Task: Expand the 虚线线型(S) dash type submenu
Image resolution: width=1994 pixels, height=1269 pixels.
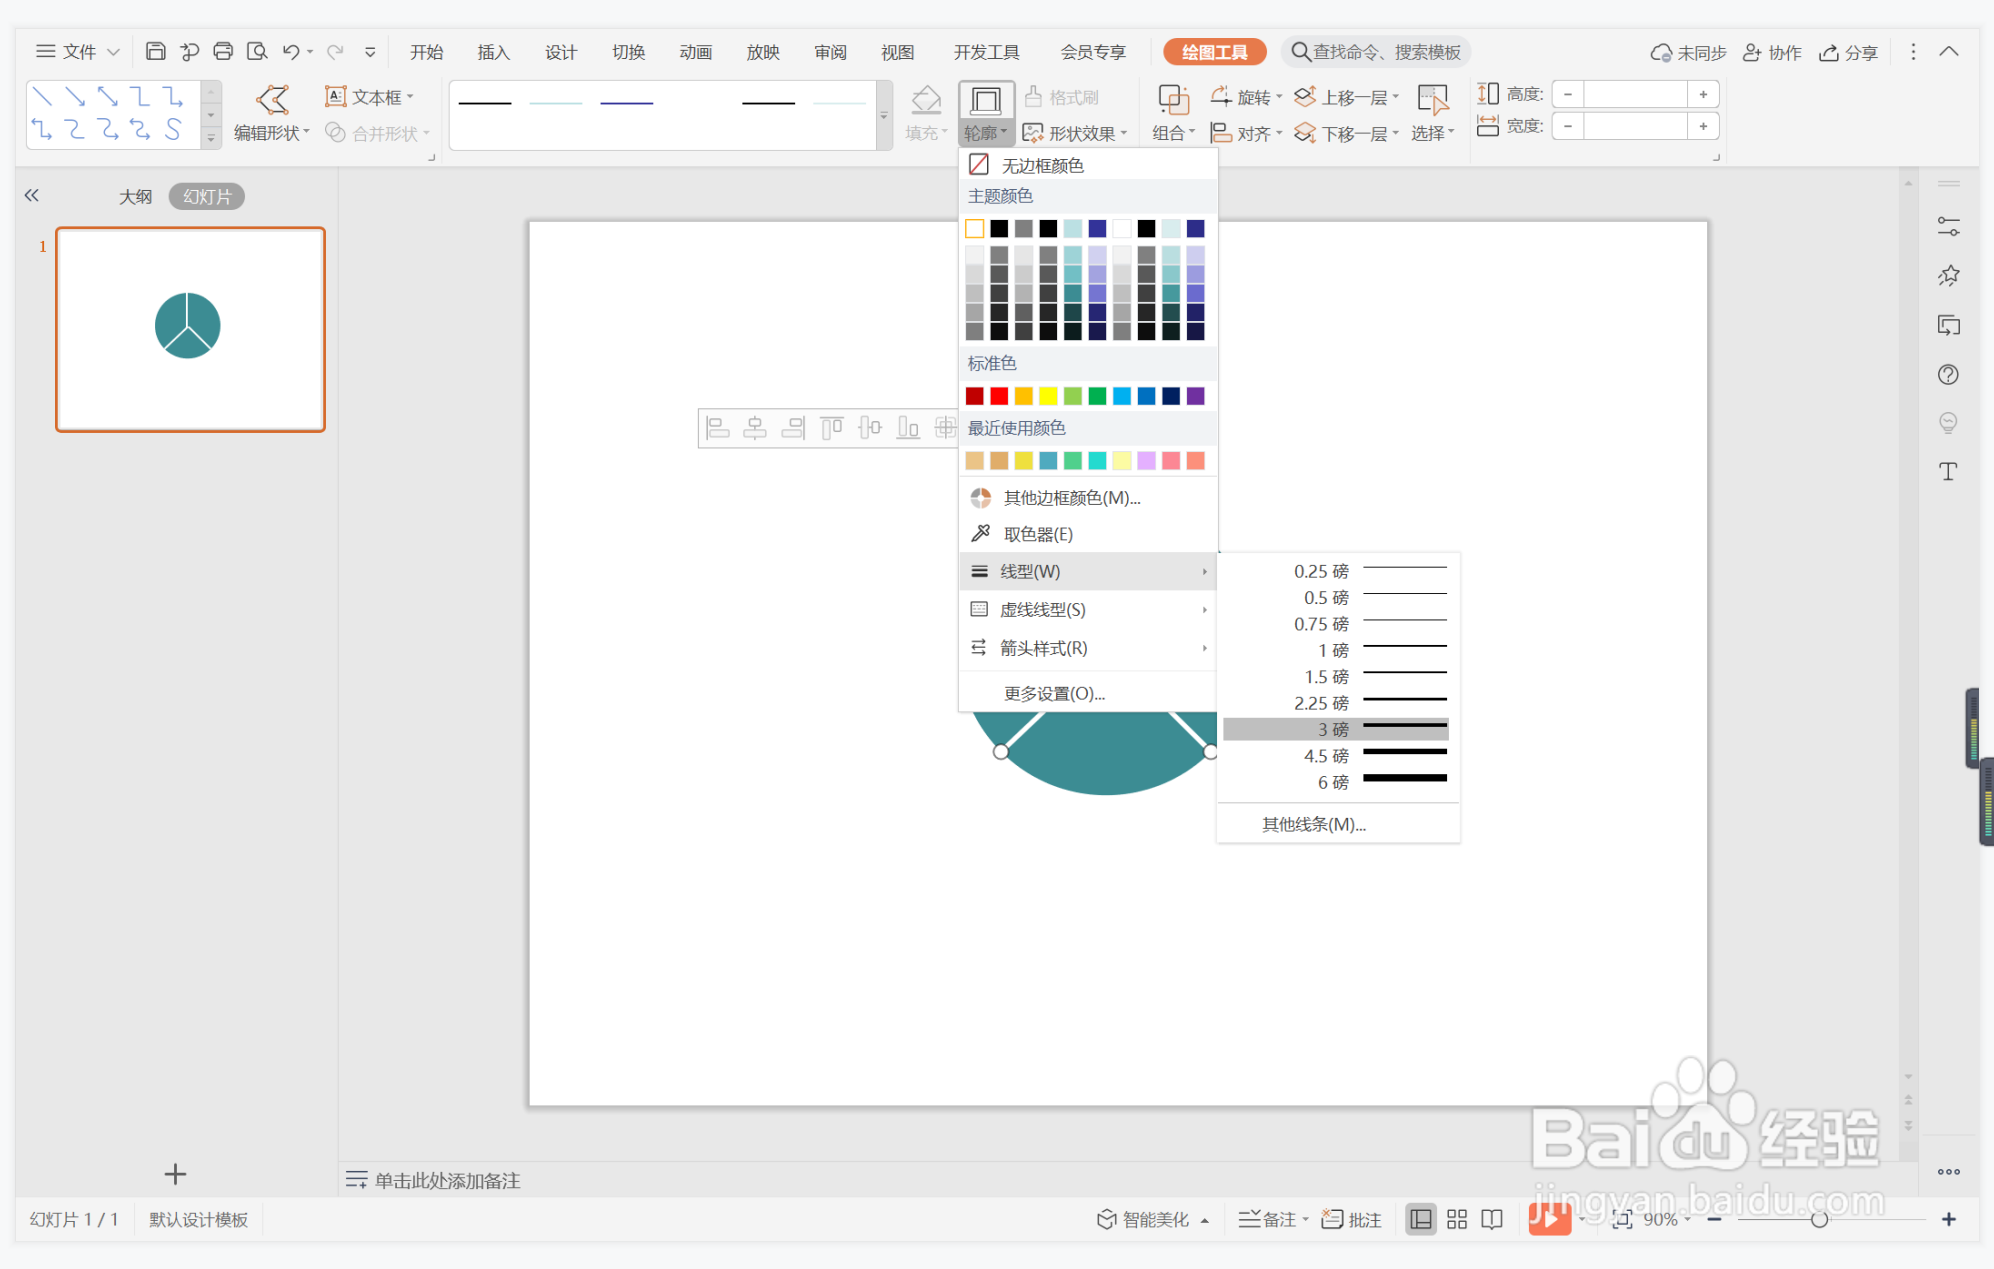Action: [1088, 609]
